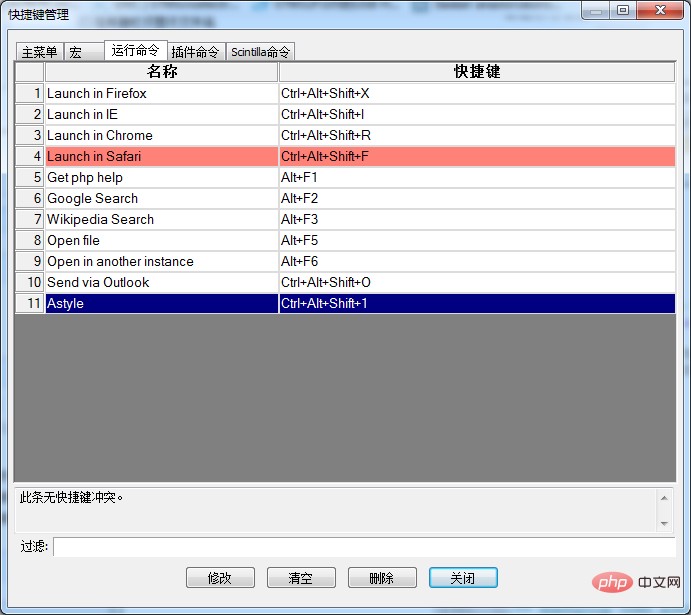This screenshot has width=691, height=615.
Task: Select the 插件命令 tab
Action: pos(195,52)
